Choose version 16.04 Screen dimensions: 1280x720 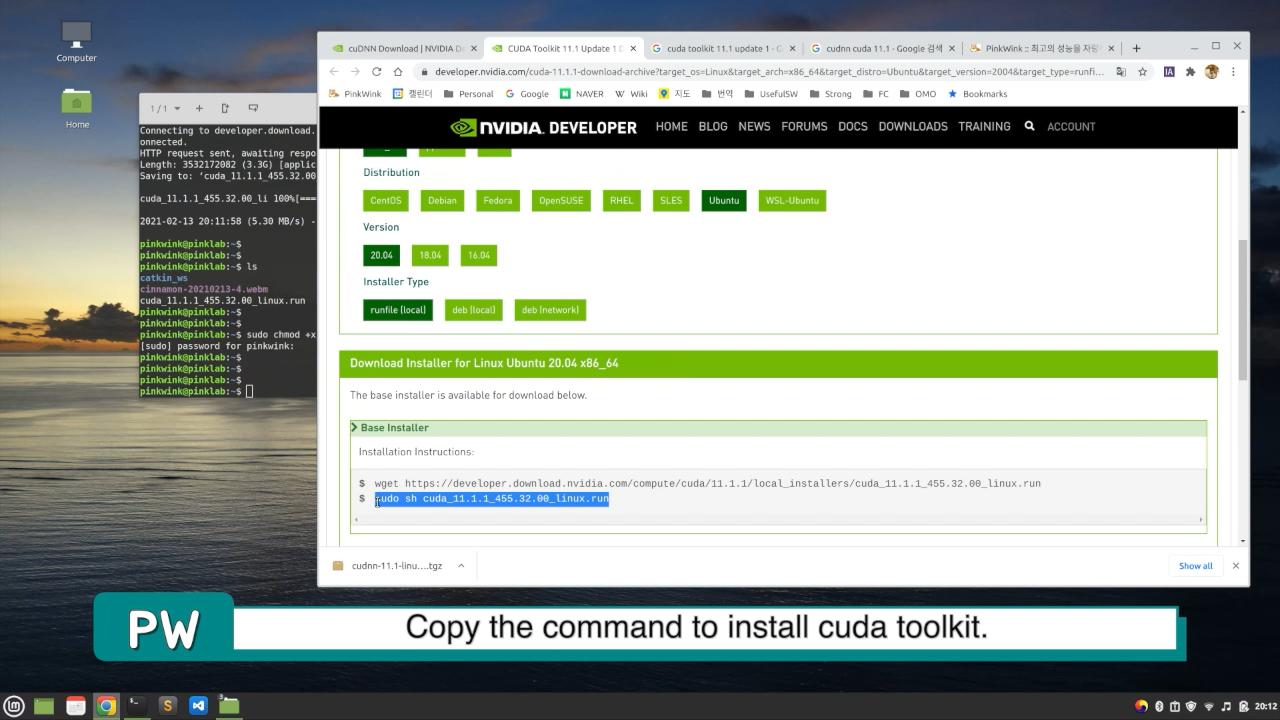click(479, 255)
